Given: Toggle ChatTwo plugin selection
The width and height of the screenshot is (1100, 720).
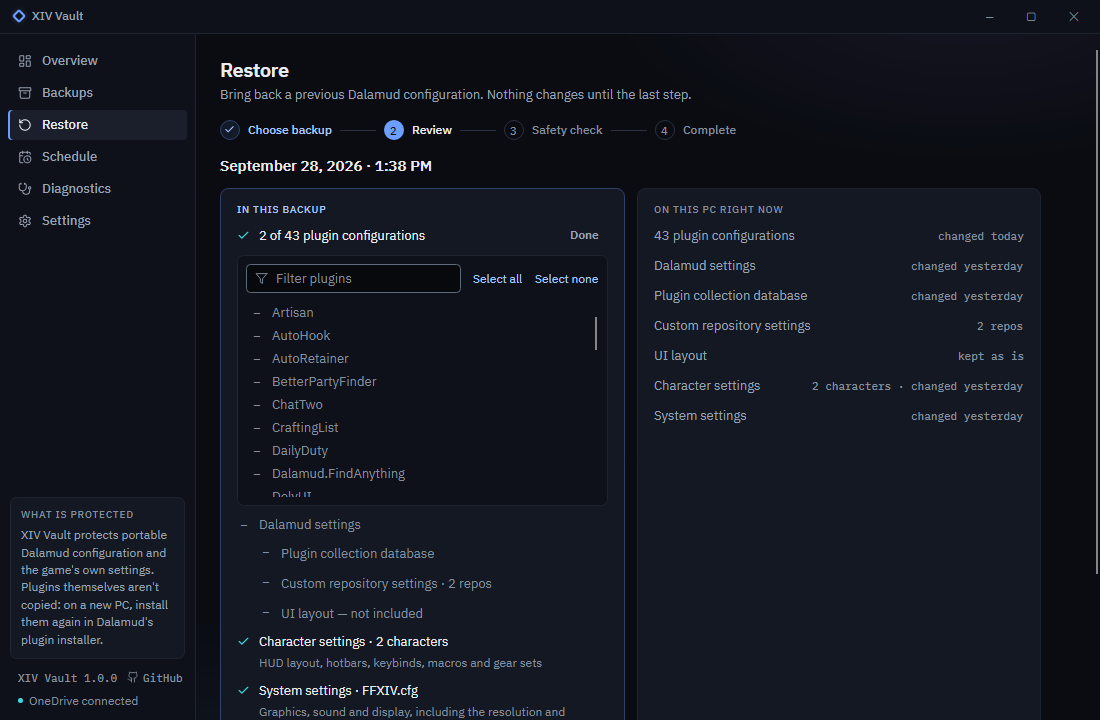Looking at the screenshot, I should click(x=257, y=405).
